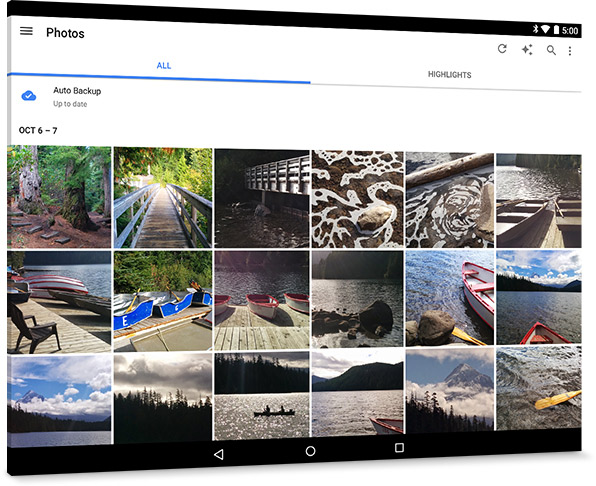Open the wooden footbridge photo
Viewport: 596px width, 486px height.
coord(163,198)
